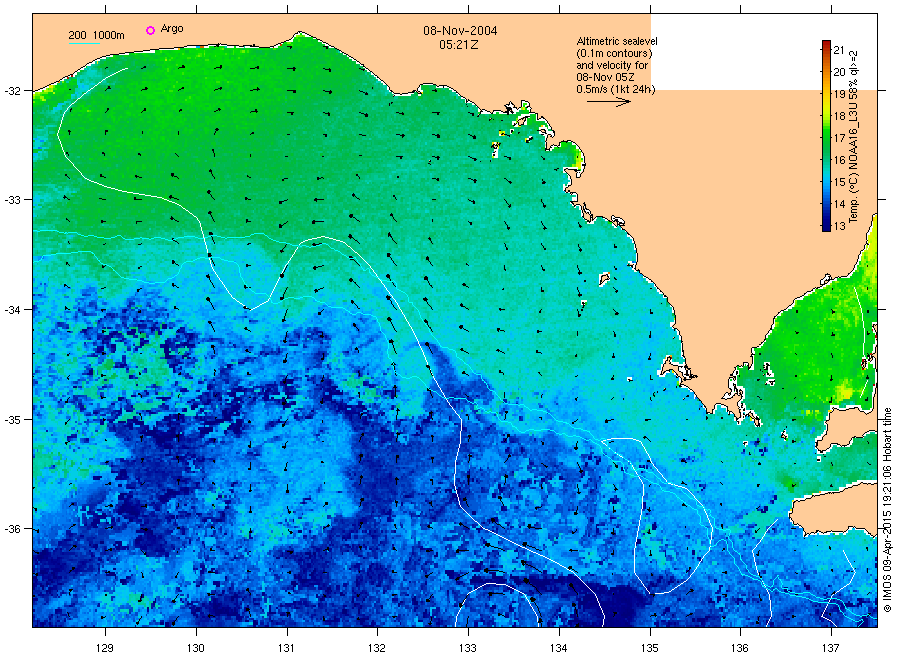Click longitude axis label '133'
The height and width of the screenshot is (660, 900).
[x=468, y=649]
